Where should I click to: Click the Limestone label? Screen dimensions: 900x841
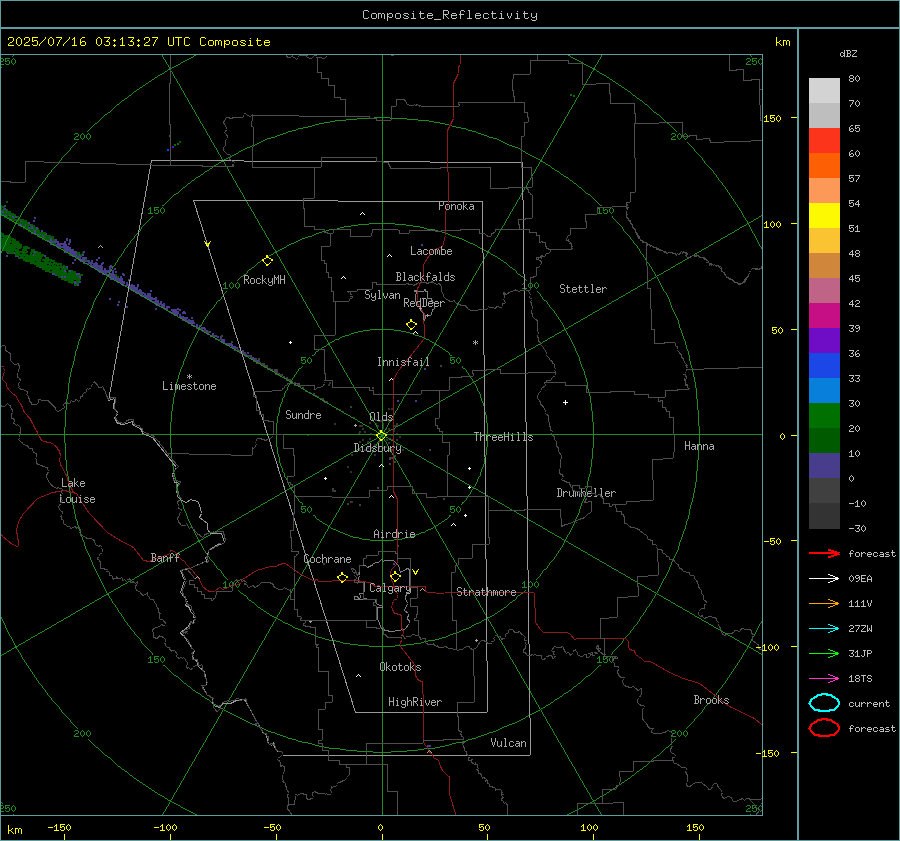[x=189, y=386]
